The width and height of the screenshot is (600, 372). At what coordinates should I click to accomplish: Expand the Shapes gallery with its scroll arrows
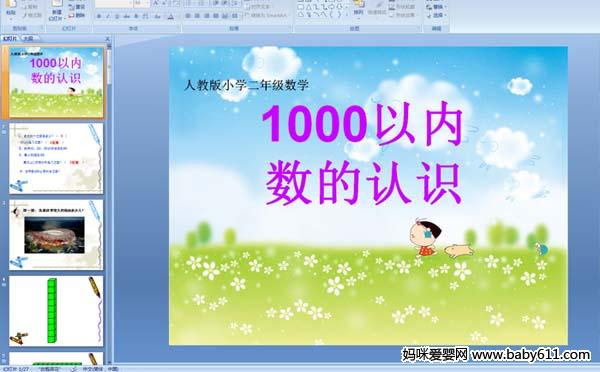(x=347, y=11)
